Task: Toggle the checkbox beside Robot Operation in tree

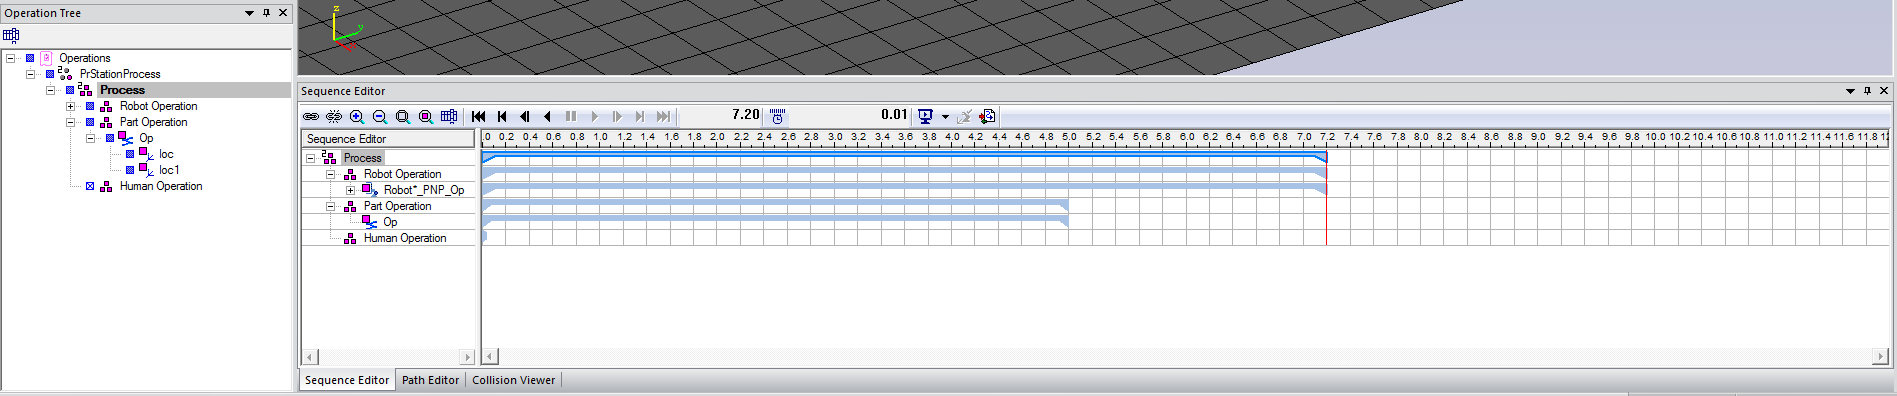Action: (x=90, y=106)
